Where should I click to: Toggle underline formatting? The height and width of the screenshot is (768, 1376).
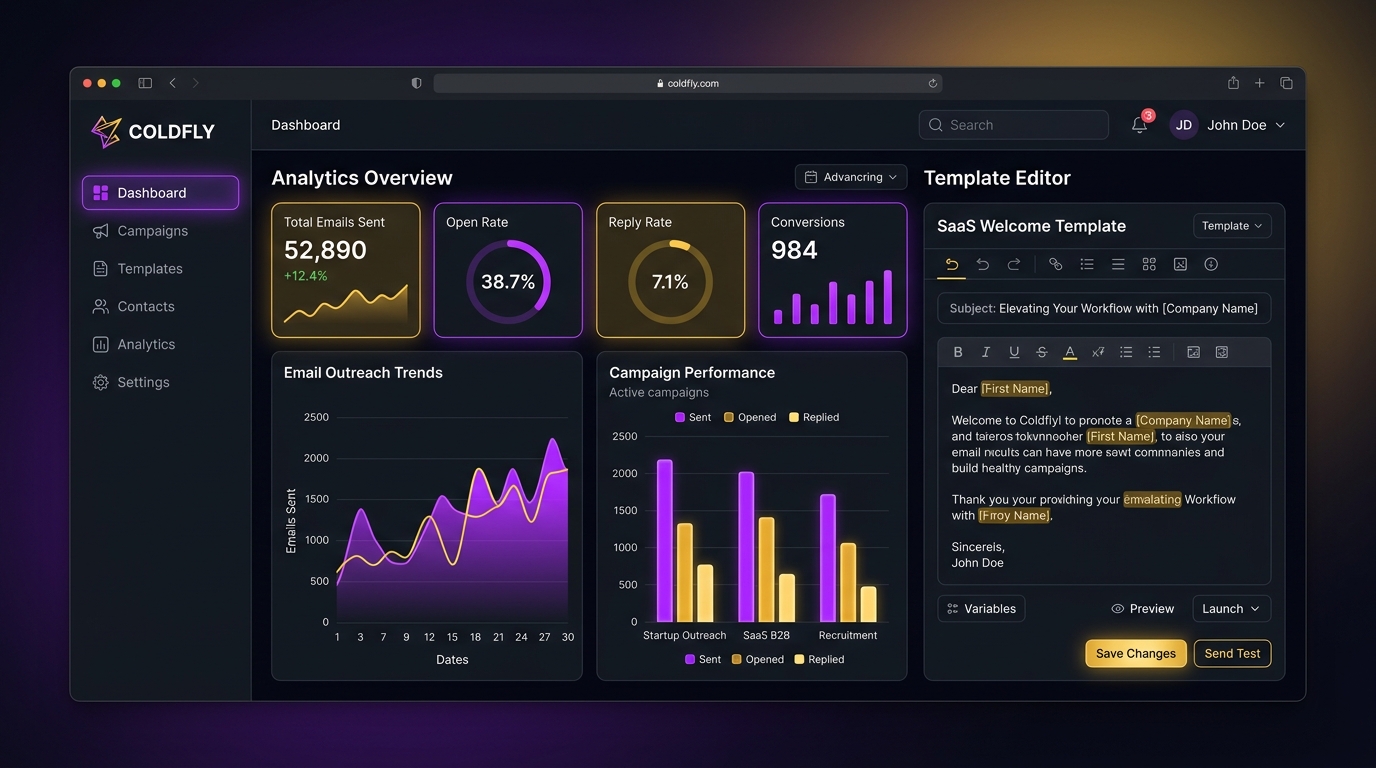pos(1014,352)
